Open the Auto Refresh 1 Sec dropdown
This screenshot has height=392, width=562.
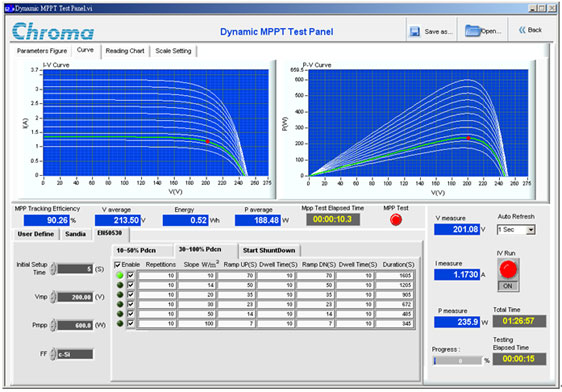(516, 230)
